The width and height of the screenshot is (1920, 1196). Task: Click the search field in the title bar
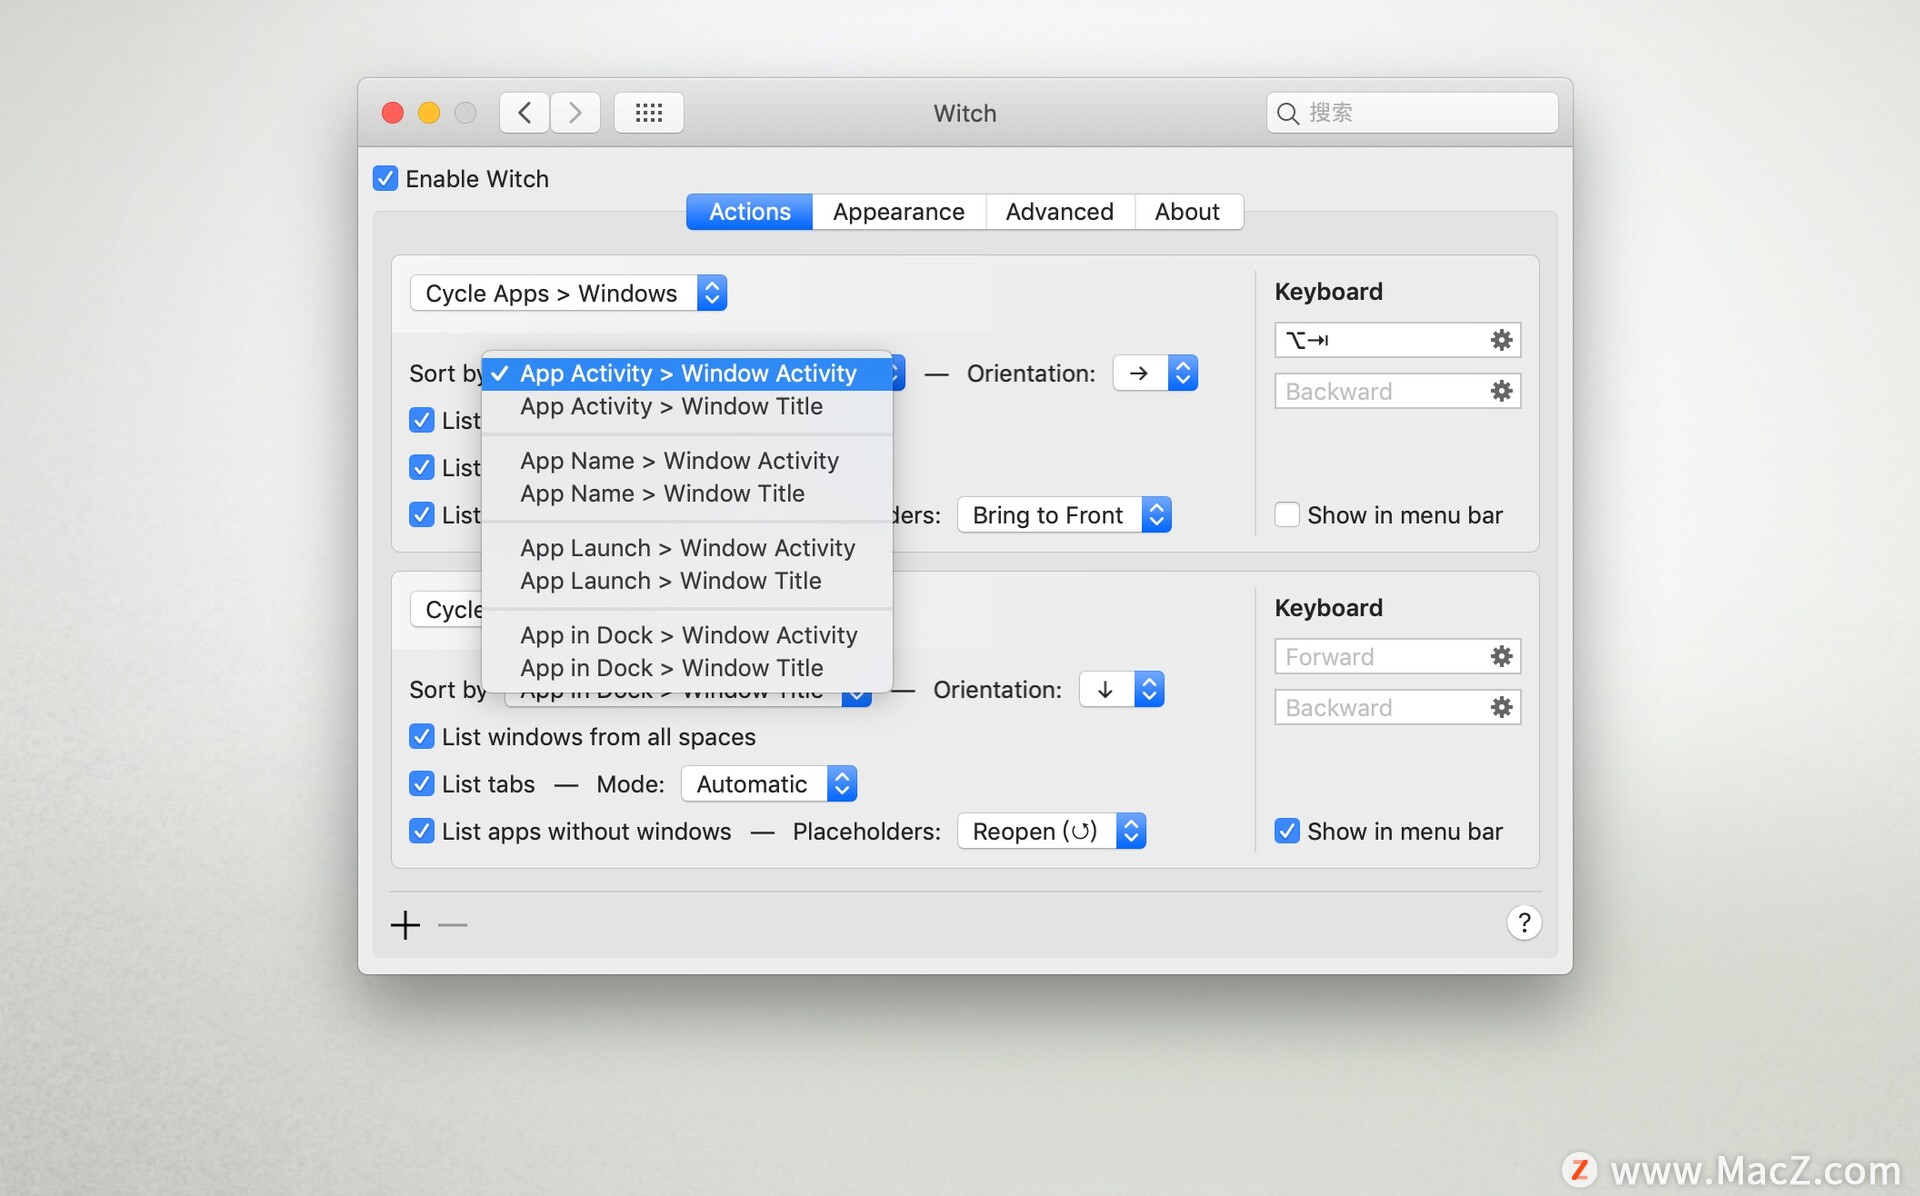click(x=1412, y=113)
